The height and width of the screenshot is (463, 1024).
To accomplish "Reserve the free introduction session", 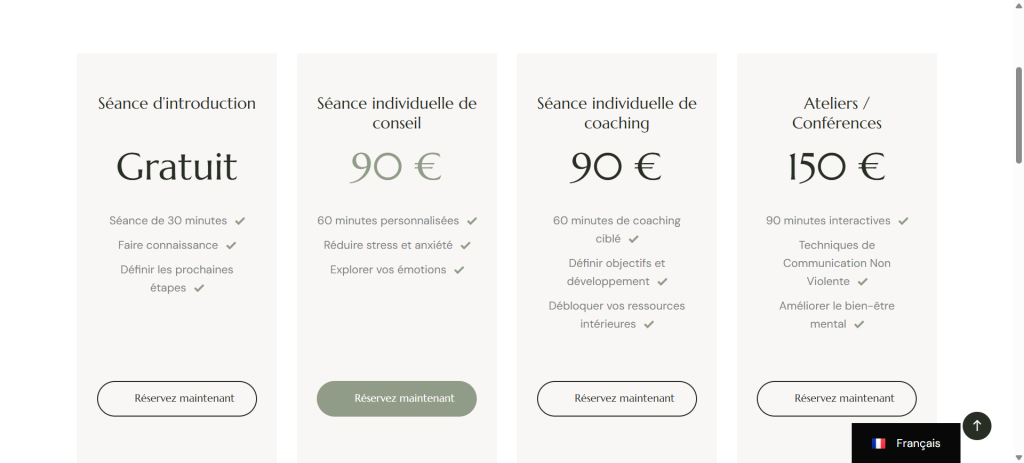I will point(177,398).
